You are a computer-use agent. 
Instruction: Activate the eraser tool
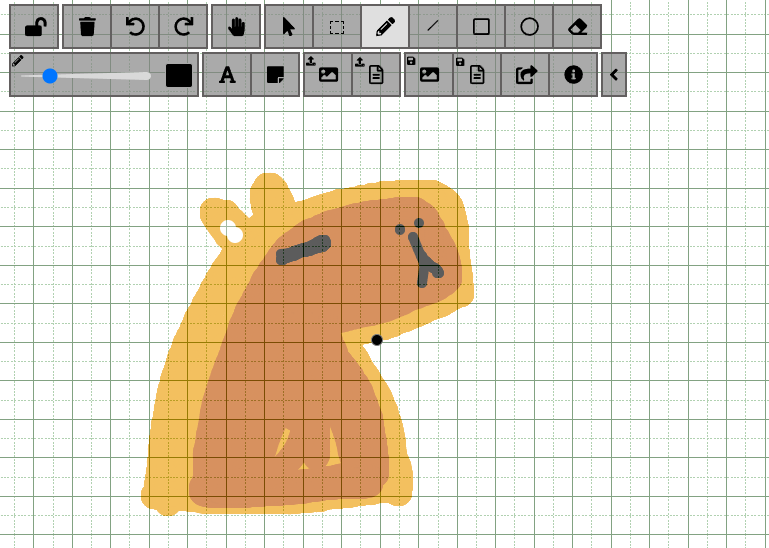coord(577,27)
